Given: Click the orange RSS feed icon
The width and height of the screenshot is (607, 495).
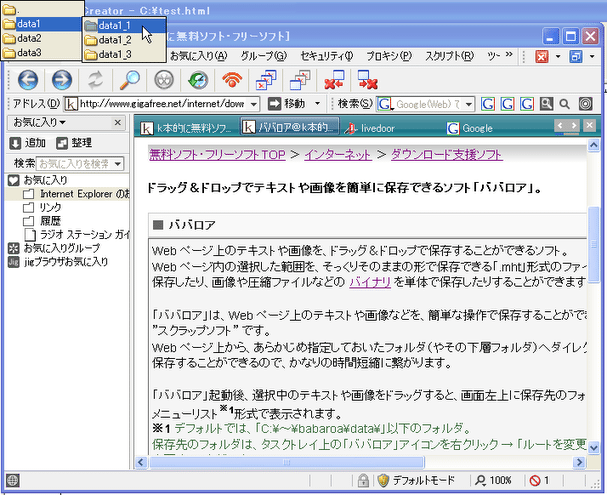Looking at the screenshot, I should [232, 80].
